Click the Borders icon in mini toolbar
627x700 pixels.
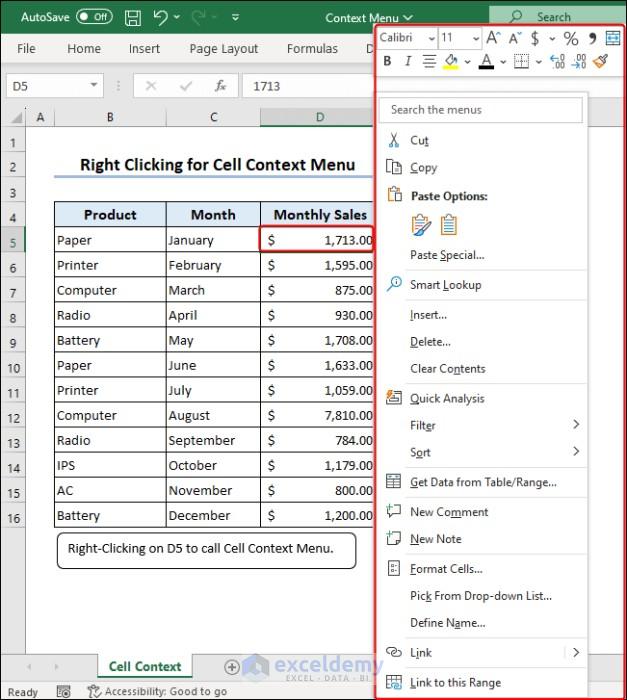(521, 61)
